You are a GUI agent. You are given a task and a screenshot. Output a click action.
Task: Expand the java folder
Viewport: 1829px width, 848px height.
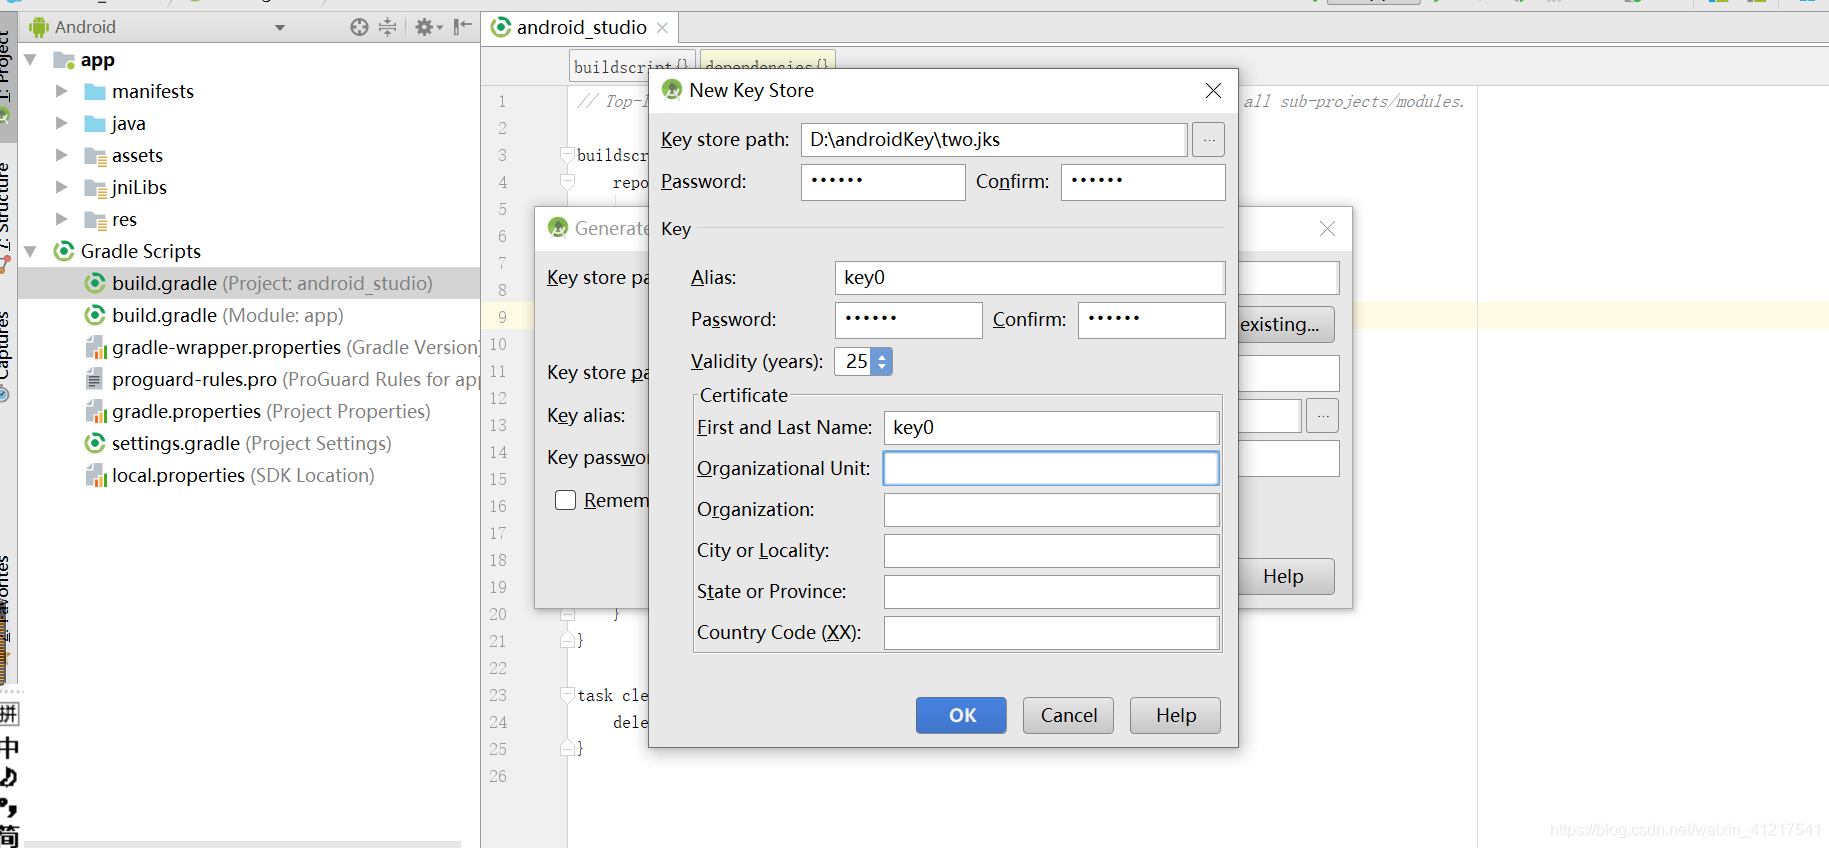point(62,123)
